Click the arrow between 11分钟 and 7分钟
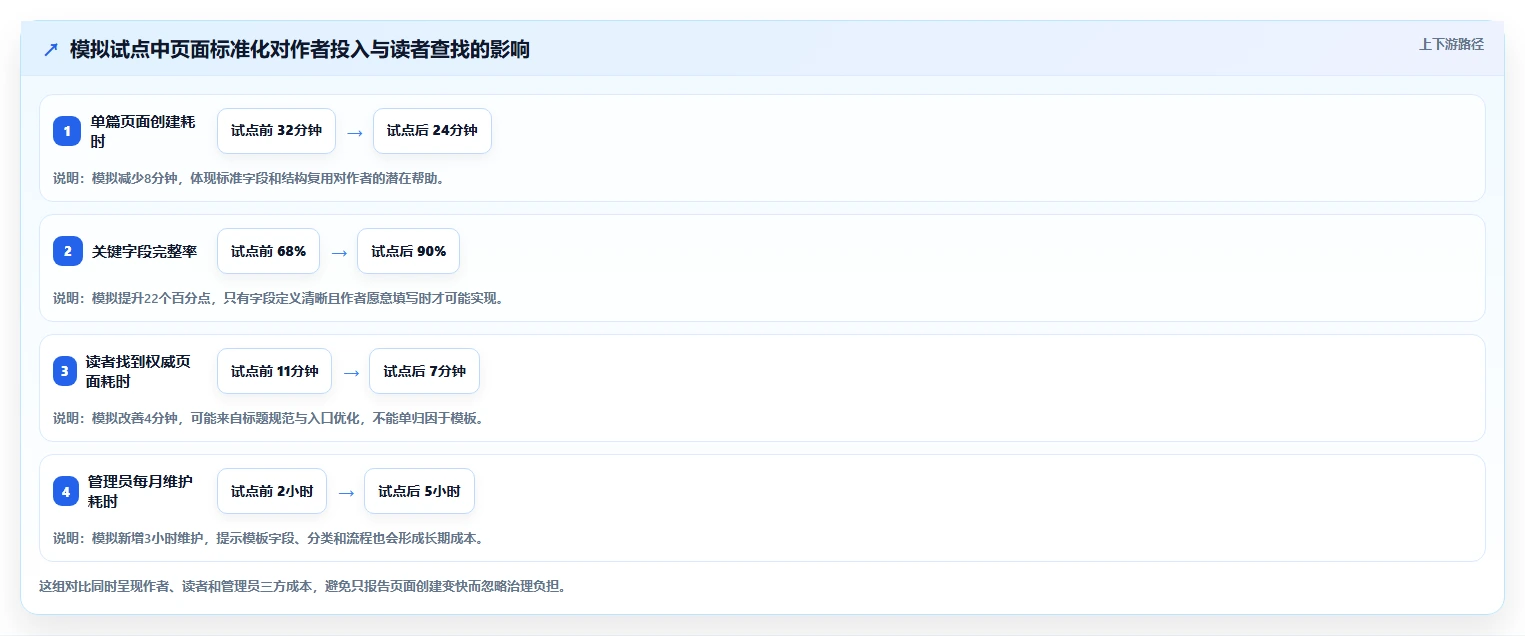 [x=350, y=372]
